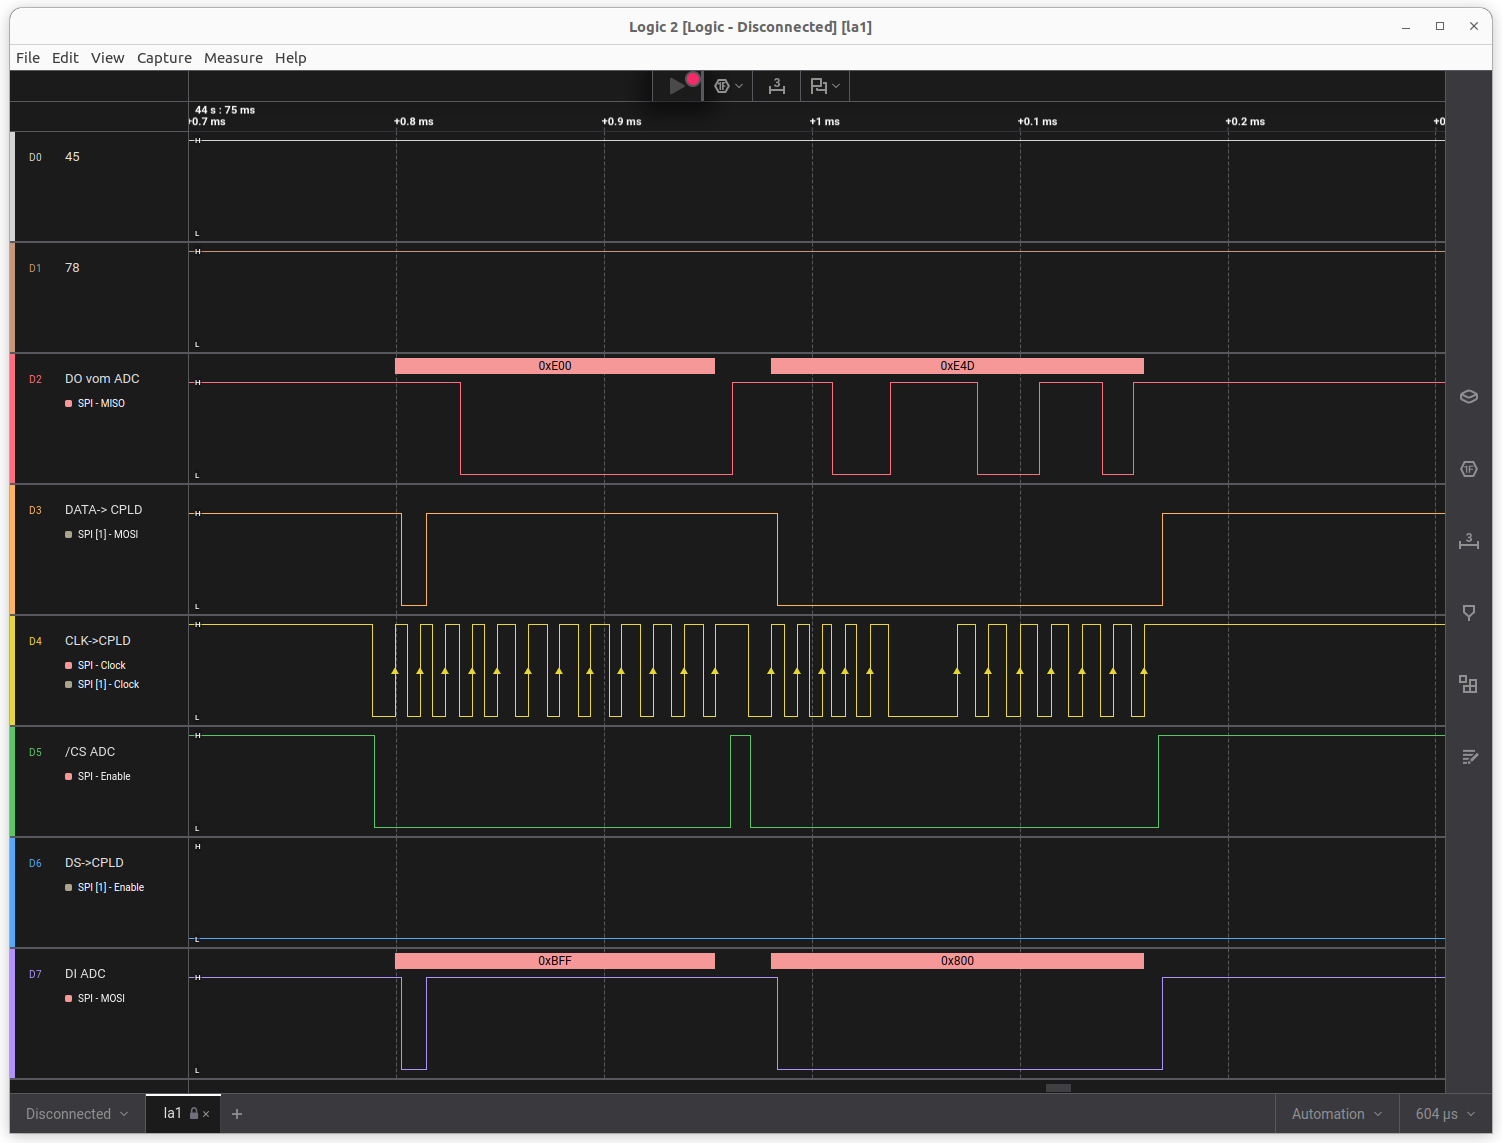Open the 604 µs time dropdown
This screenshot has height=1143, width=1502.
(x=1445, y=1114)
